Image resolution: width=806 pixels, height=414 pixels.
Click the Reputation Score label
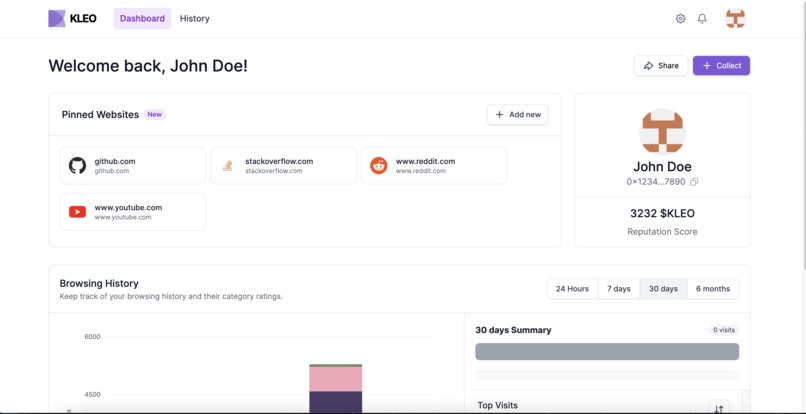click(662, 232)
